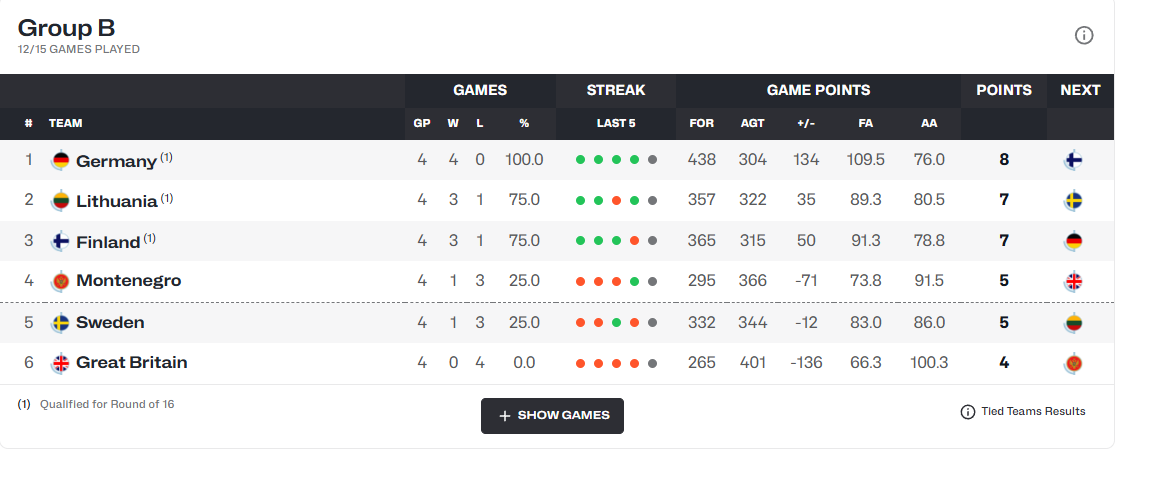This screenshot has width=1161, height=489.
Task: Open Germany's next opponent Finland flag
Action: point(1073,160)
